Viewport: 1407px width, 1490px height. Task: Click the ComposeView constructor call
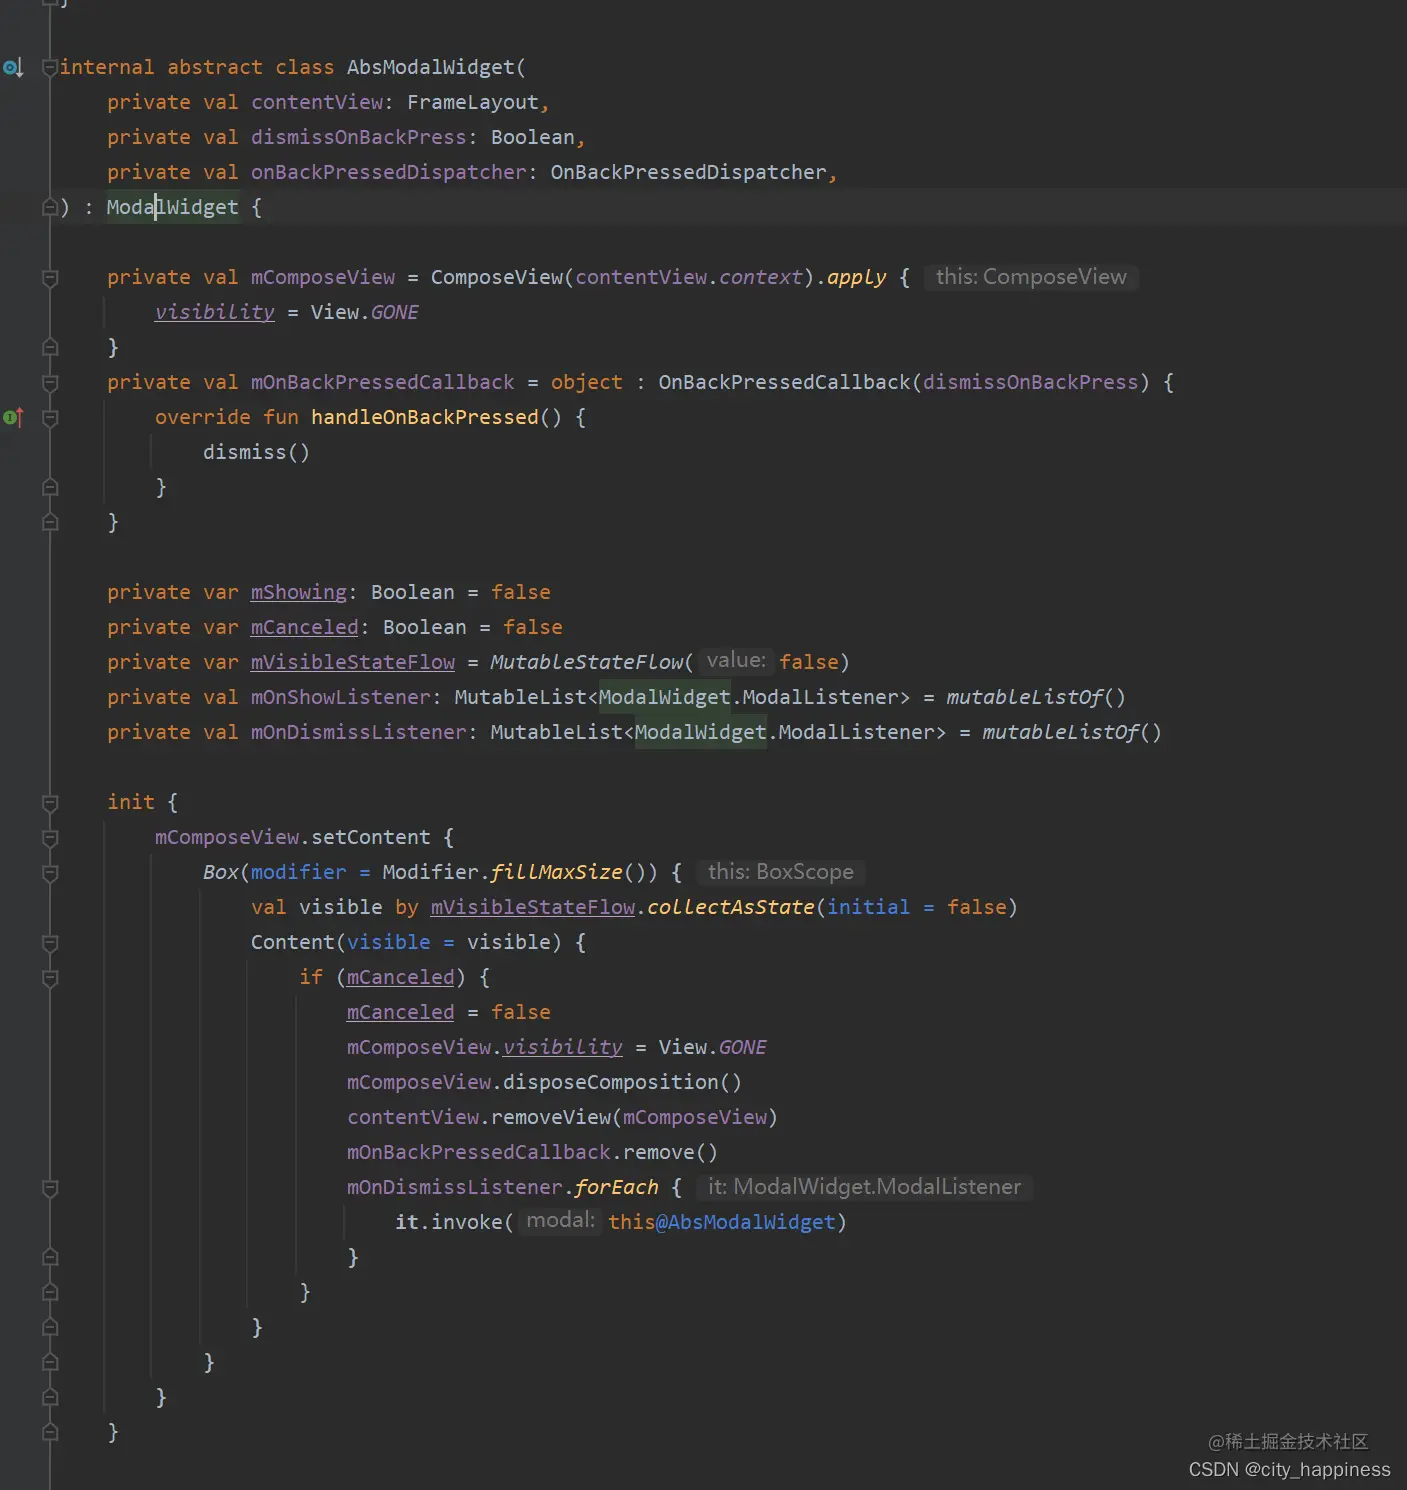[497, 277]
